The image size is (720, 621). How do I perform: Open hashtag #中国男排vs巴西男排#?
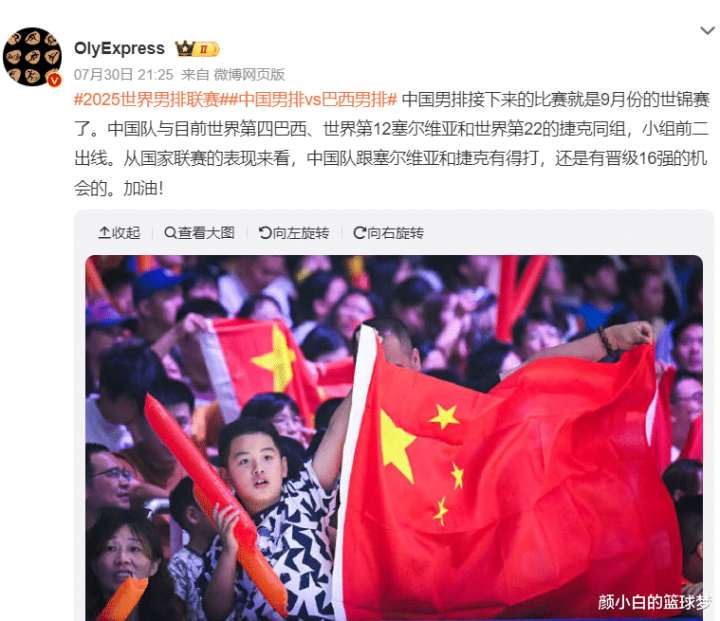309,99
